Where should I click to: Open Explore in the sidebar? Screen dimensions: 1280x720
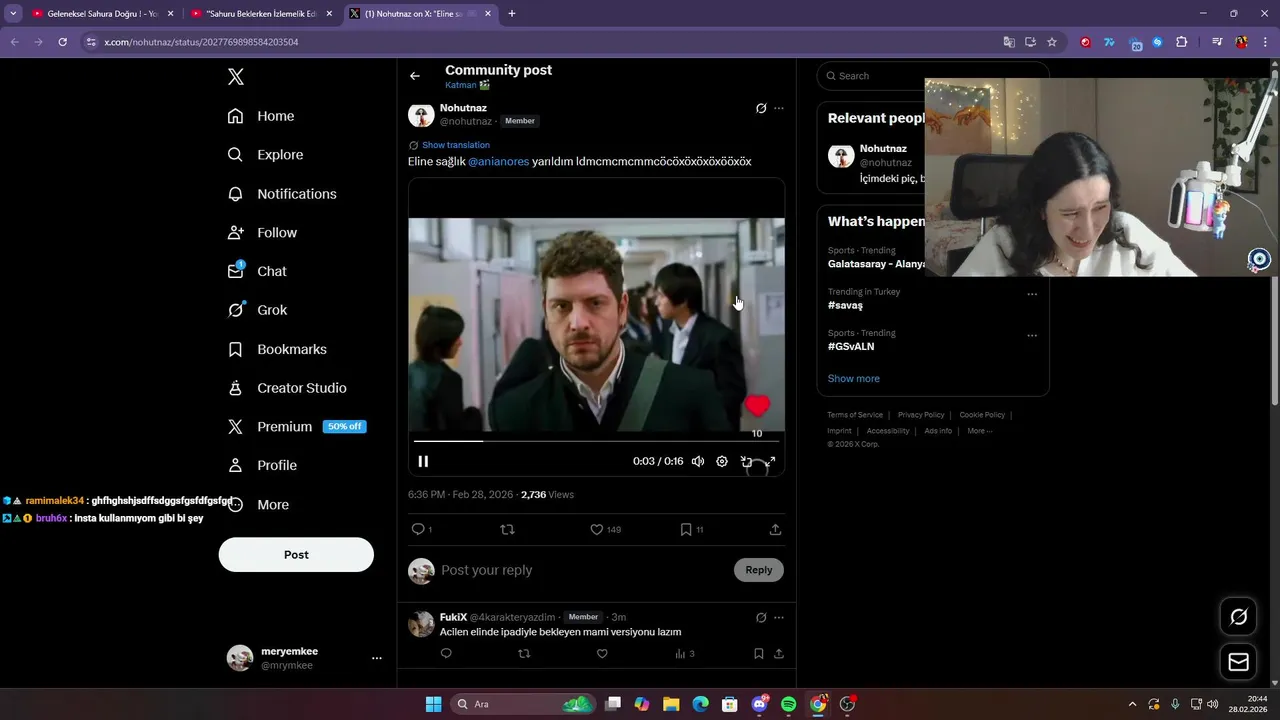tap(265, 155)
